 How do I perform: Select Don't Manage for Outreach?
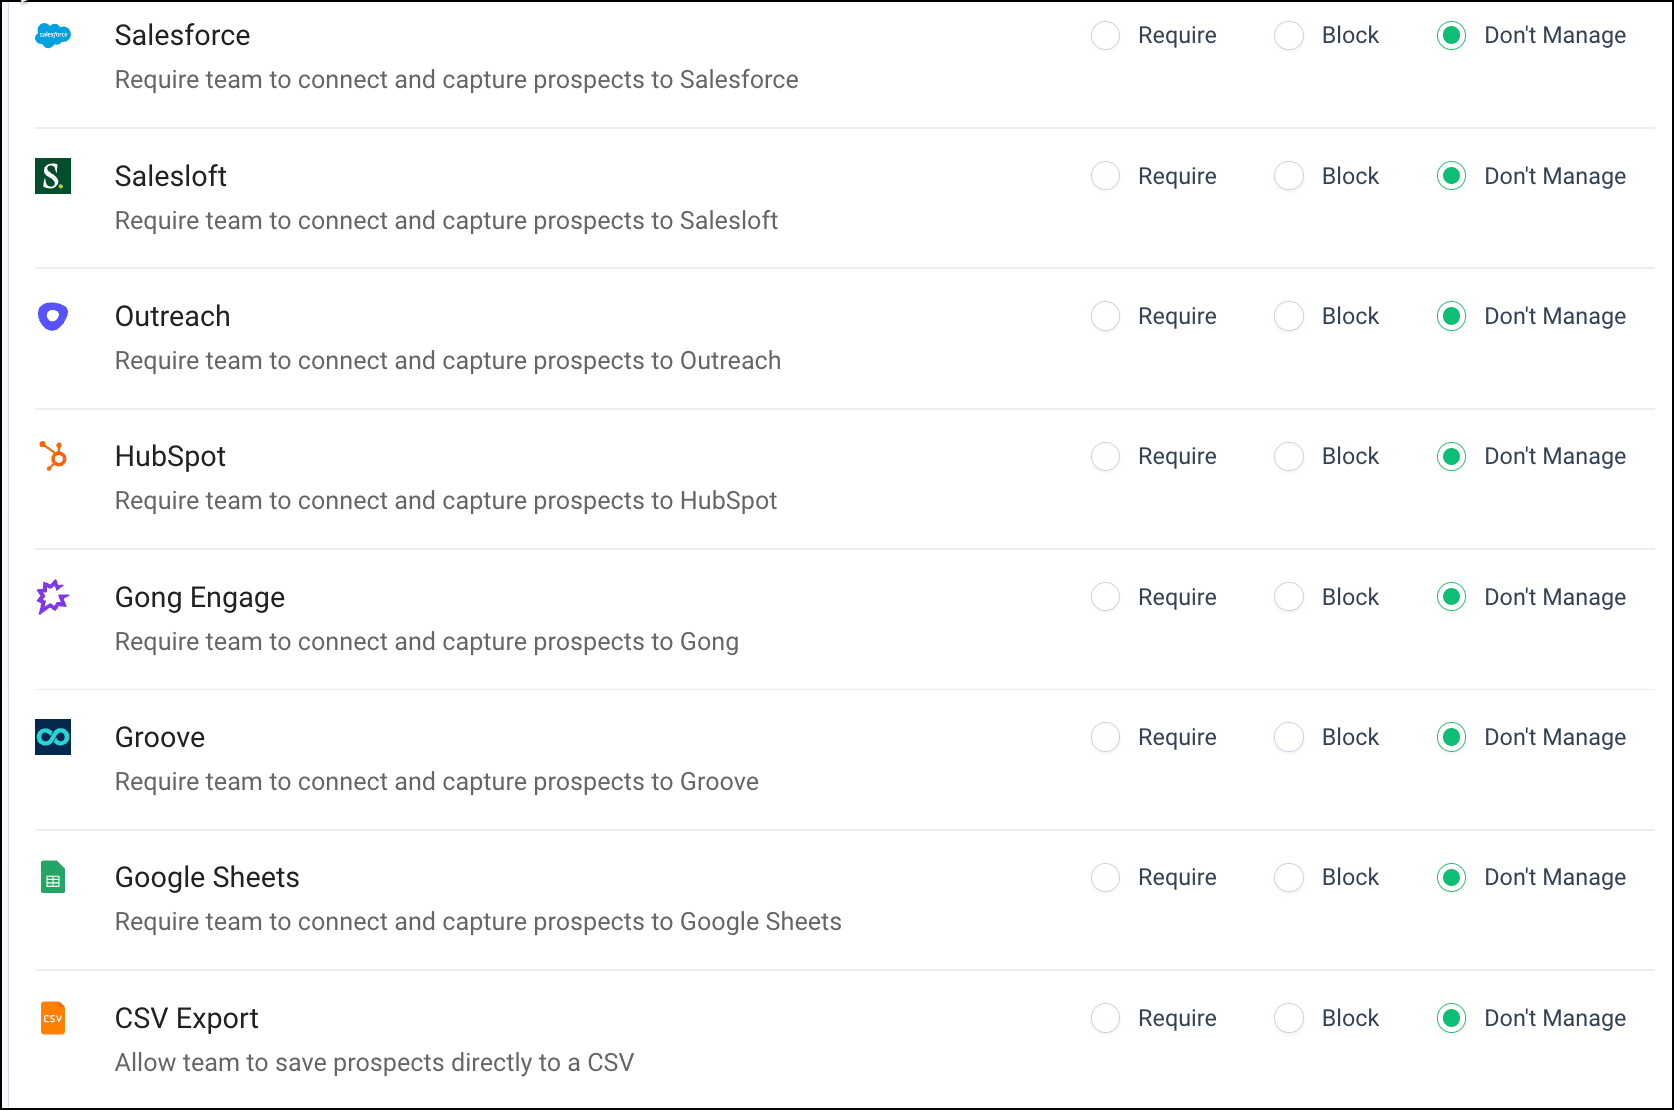(x=1451, y=316)
